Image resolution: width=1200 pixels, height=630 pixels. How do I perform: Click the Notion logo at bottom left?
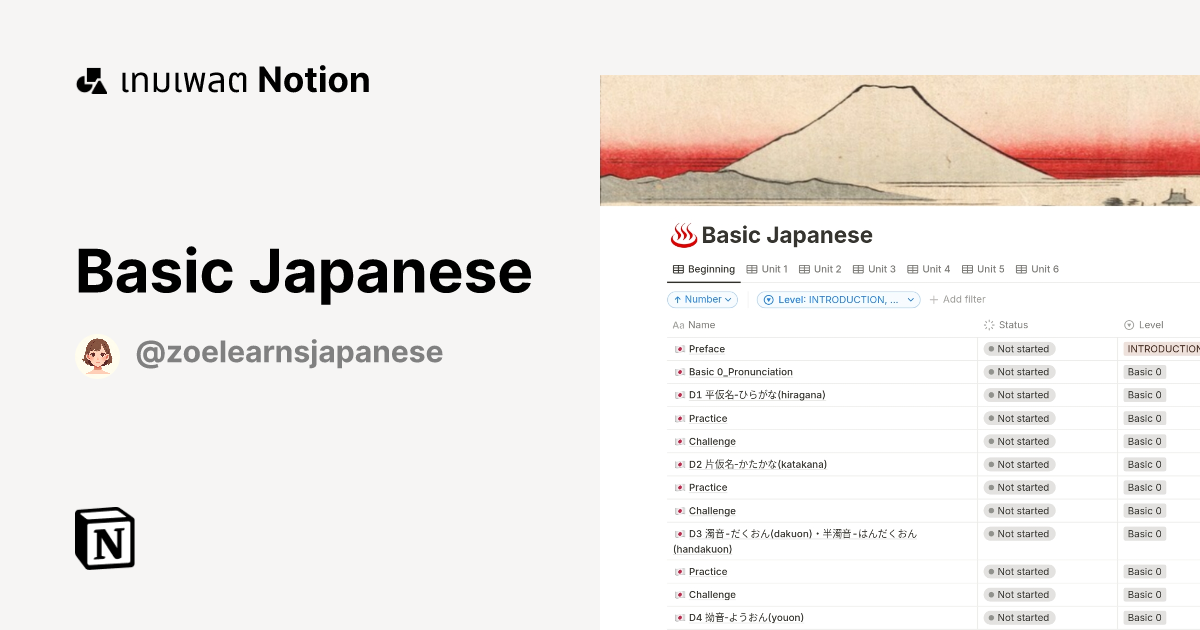tap(105, 539)
